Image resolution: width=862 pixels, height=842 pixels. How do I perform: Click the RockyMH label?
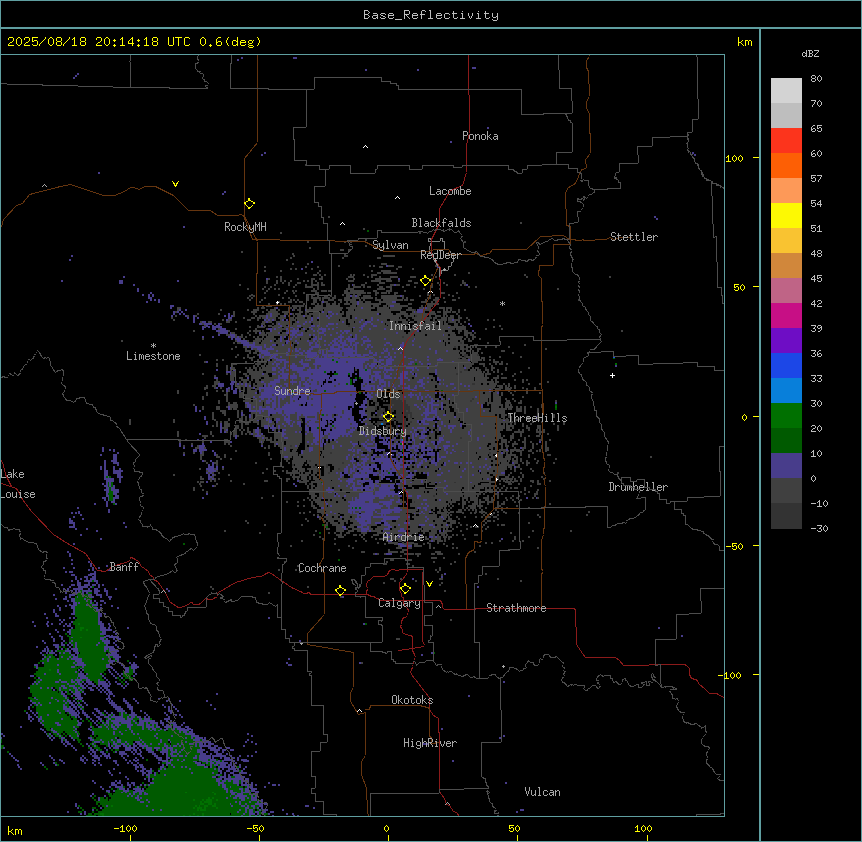[245, 227]
